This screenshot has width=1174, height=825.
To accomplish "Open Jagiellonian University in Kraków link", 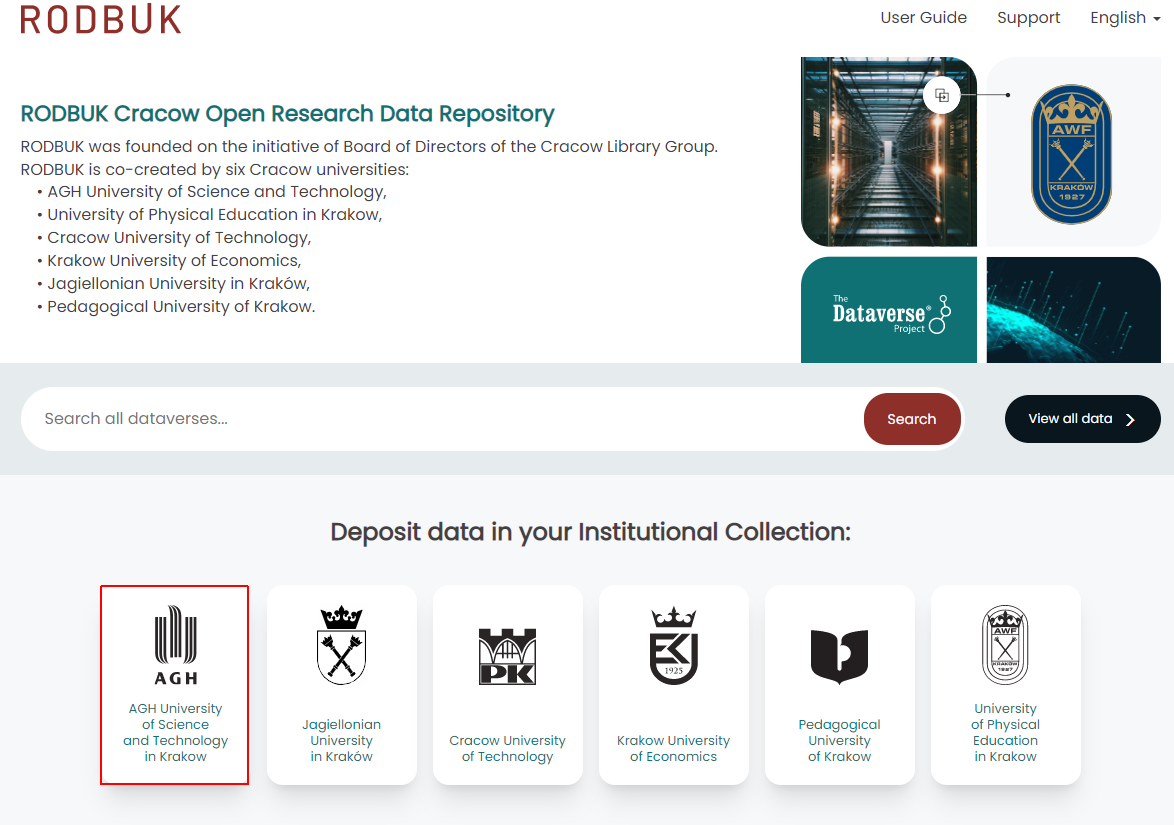I will tap(341, 740).
